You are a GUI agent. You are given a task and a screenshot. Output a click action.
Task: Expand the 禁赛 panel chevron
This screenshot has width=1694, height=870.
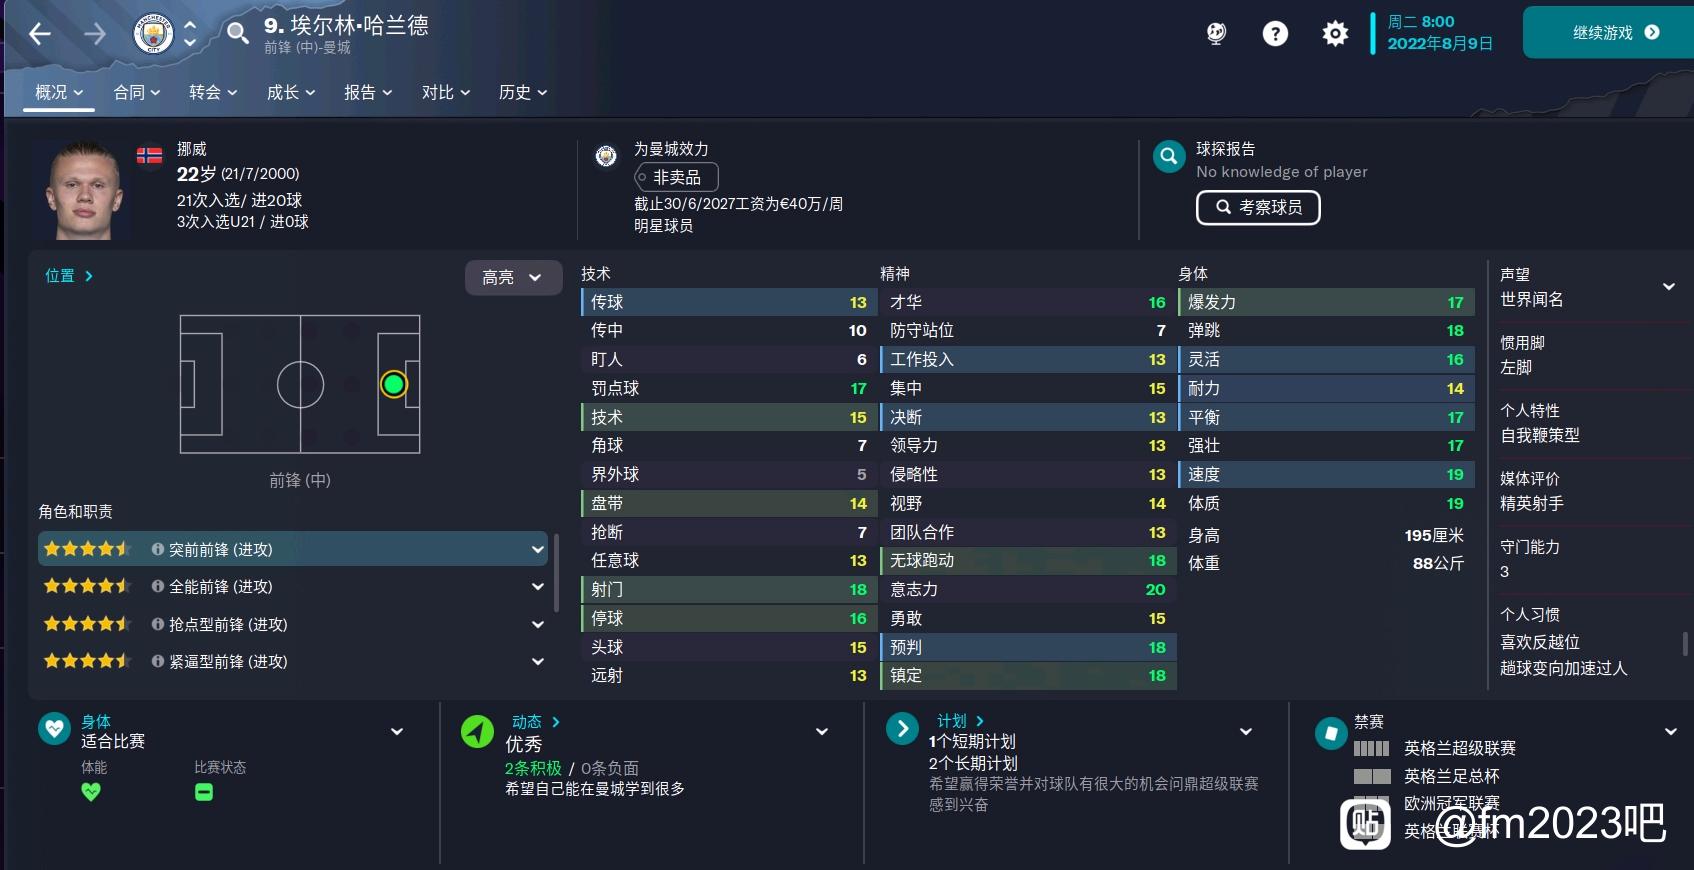(x=1671, y=732)
